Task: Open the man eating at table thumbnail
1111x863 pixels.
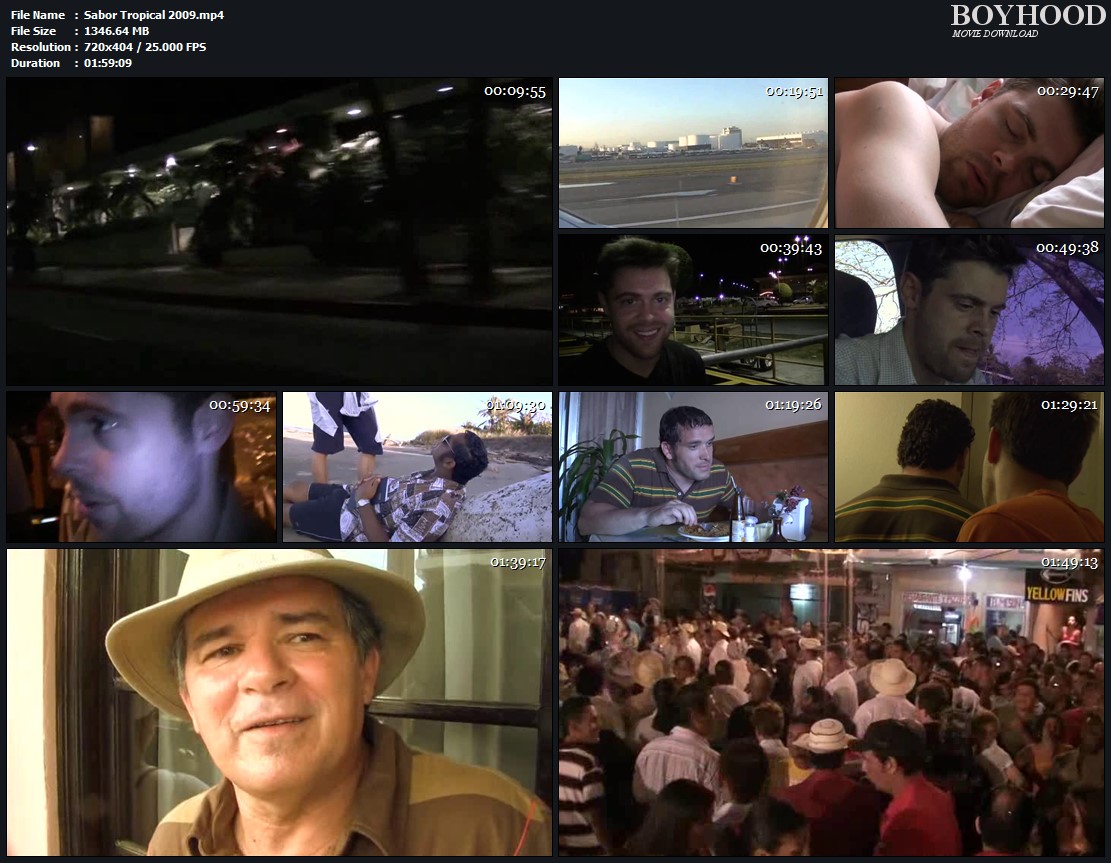Action: point(693,467)
